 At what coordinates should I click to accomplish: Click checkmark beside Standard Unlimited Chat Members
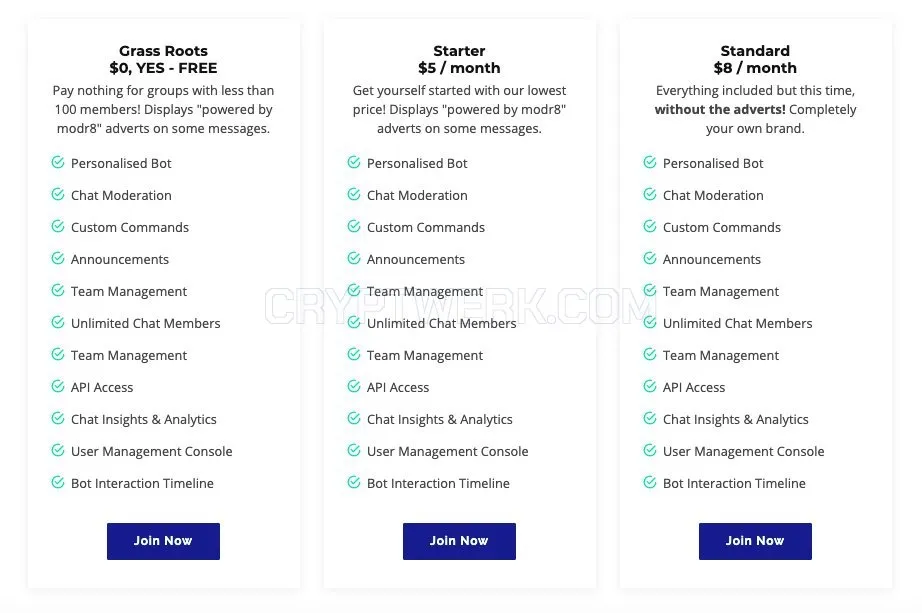tap(650, 322)
